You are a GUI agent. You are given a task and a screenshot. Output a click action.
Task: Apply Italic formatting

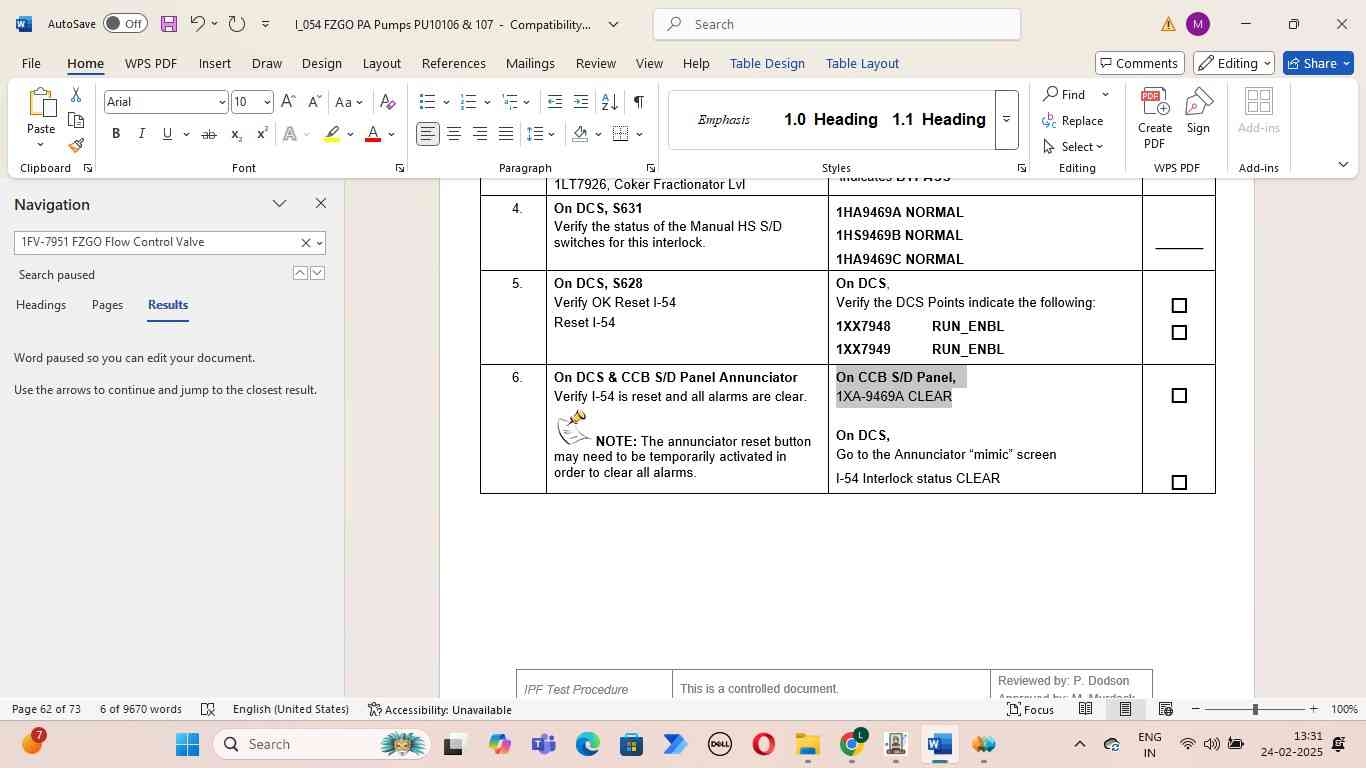click(x=141, y=134)
